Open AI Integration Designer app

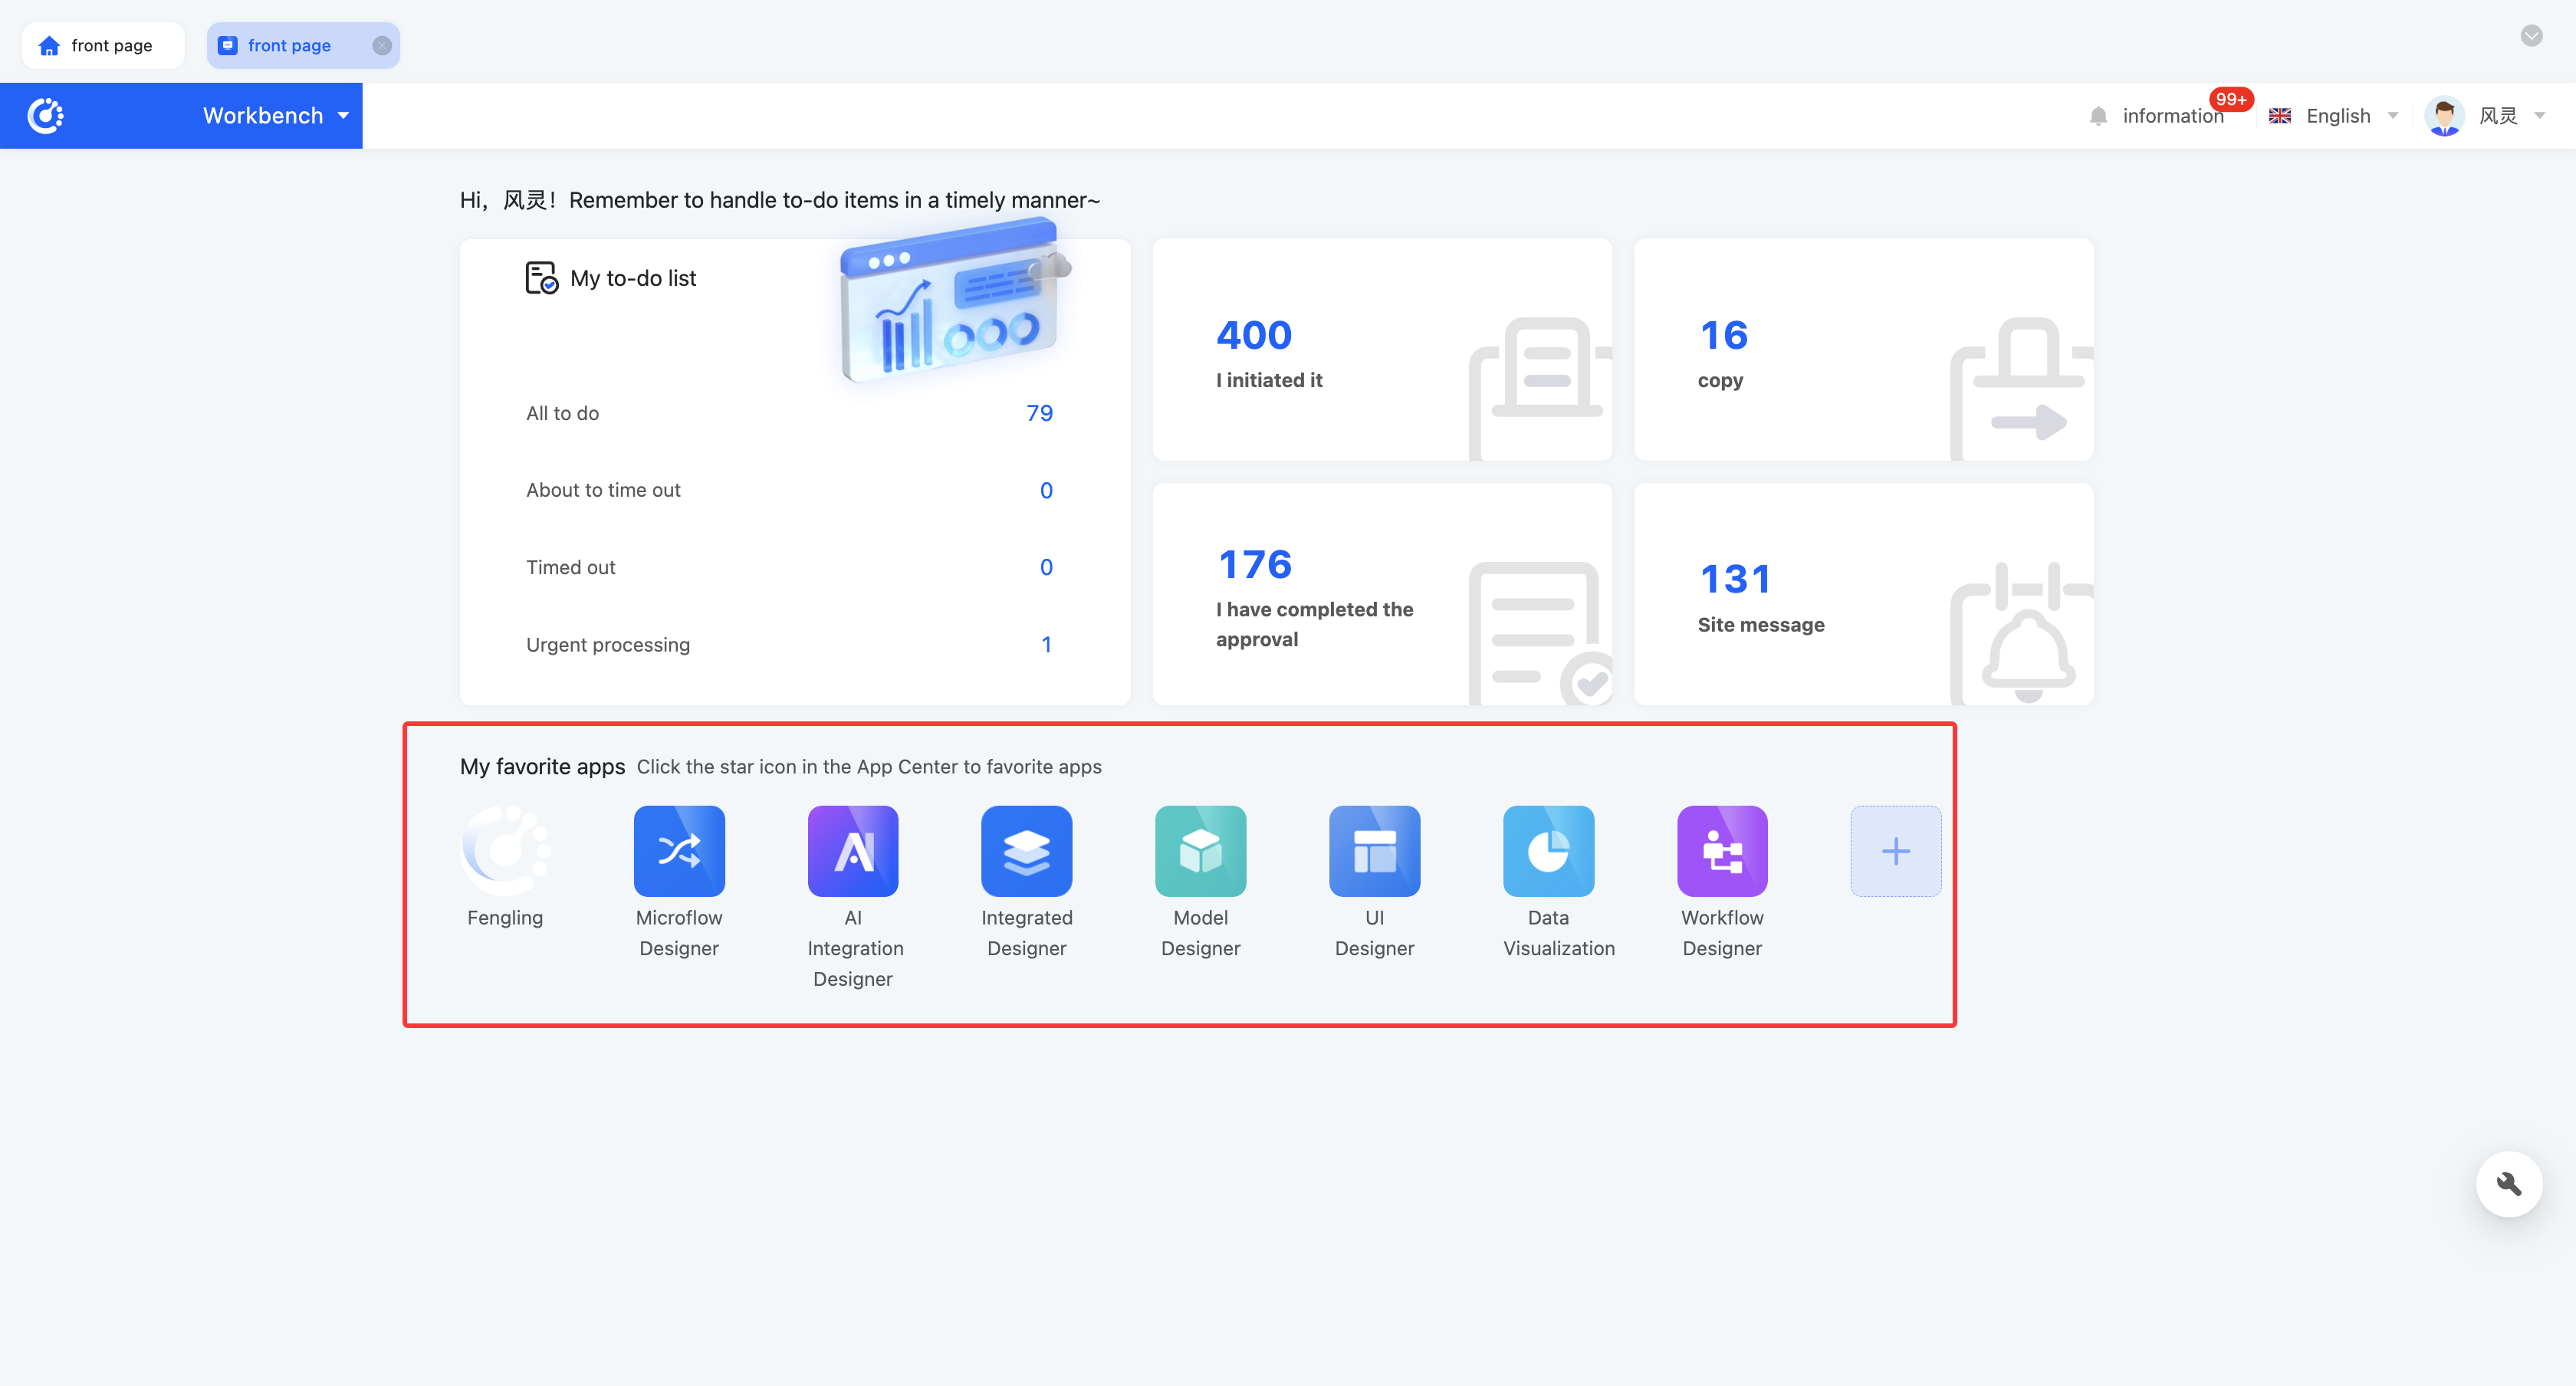click(853, 850)
